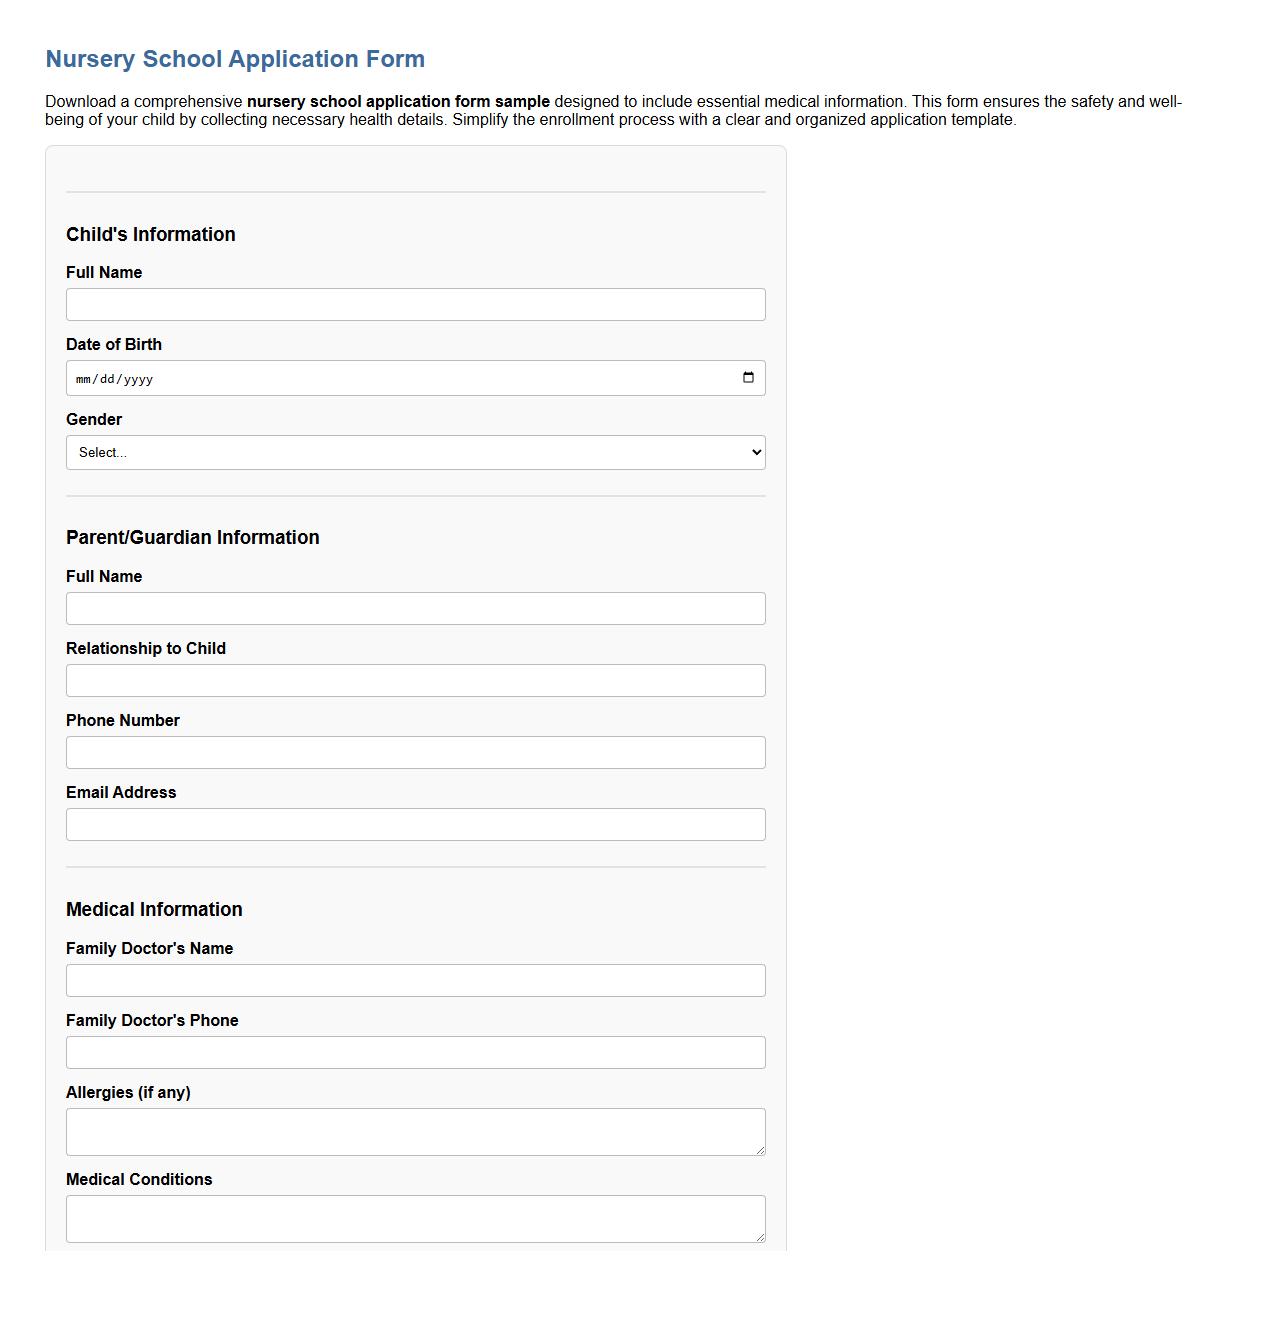Click the Relationship to Child field
The height and width of the screenshot is (1335, 1263).
(415, 680)
